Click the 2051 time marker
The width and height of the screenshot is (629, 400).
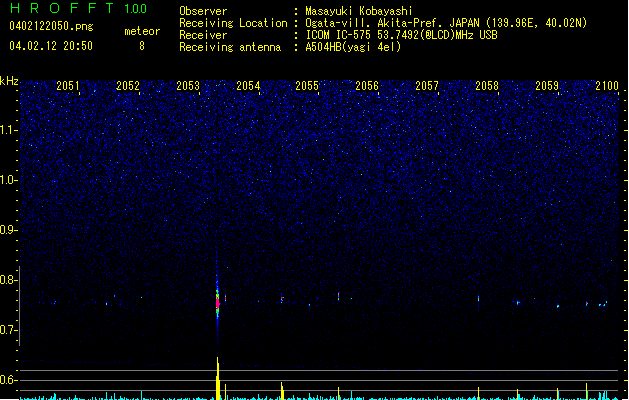pyautogui.click(x=68, y=86)
